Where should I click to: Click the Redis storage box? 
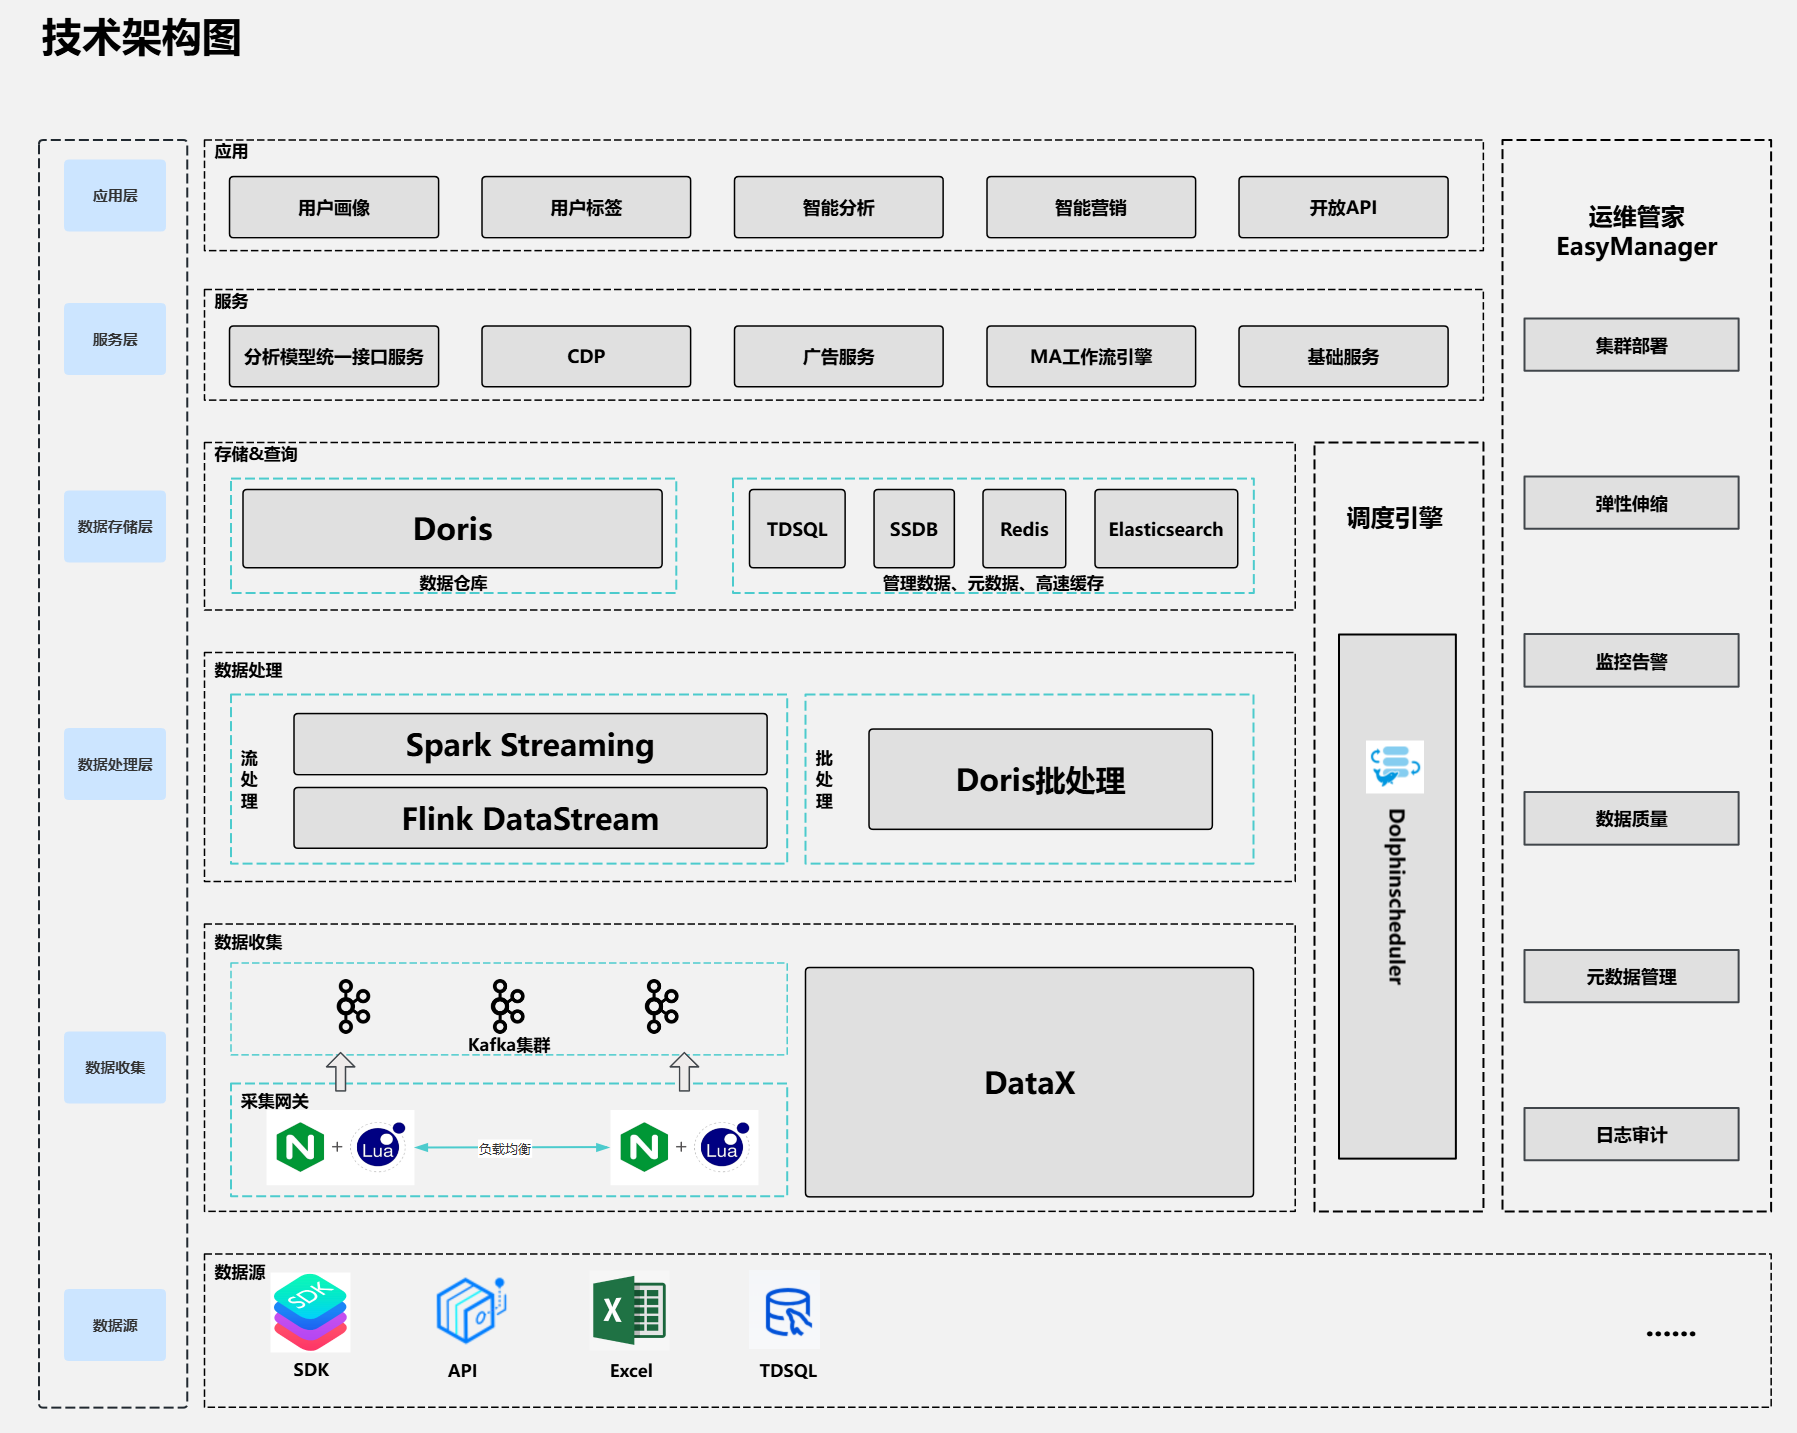(1024, 528)
